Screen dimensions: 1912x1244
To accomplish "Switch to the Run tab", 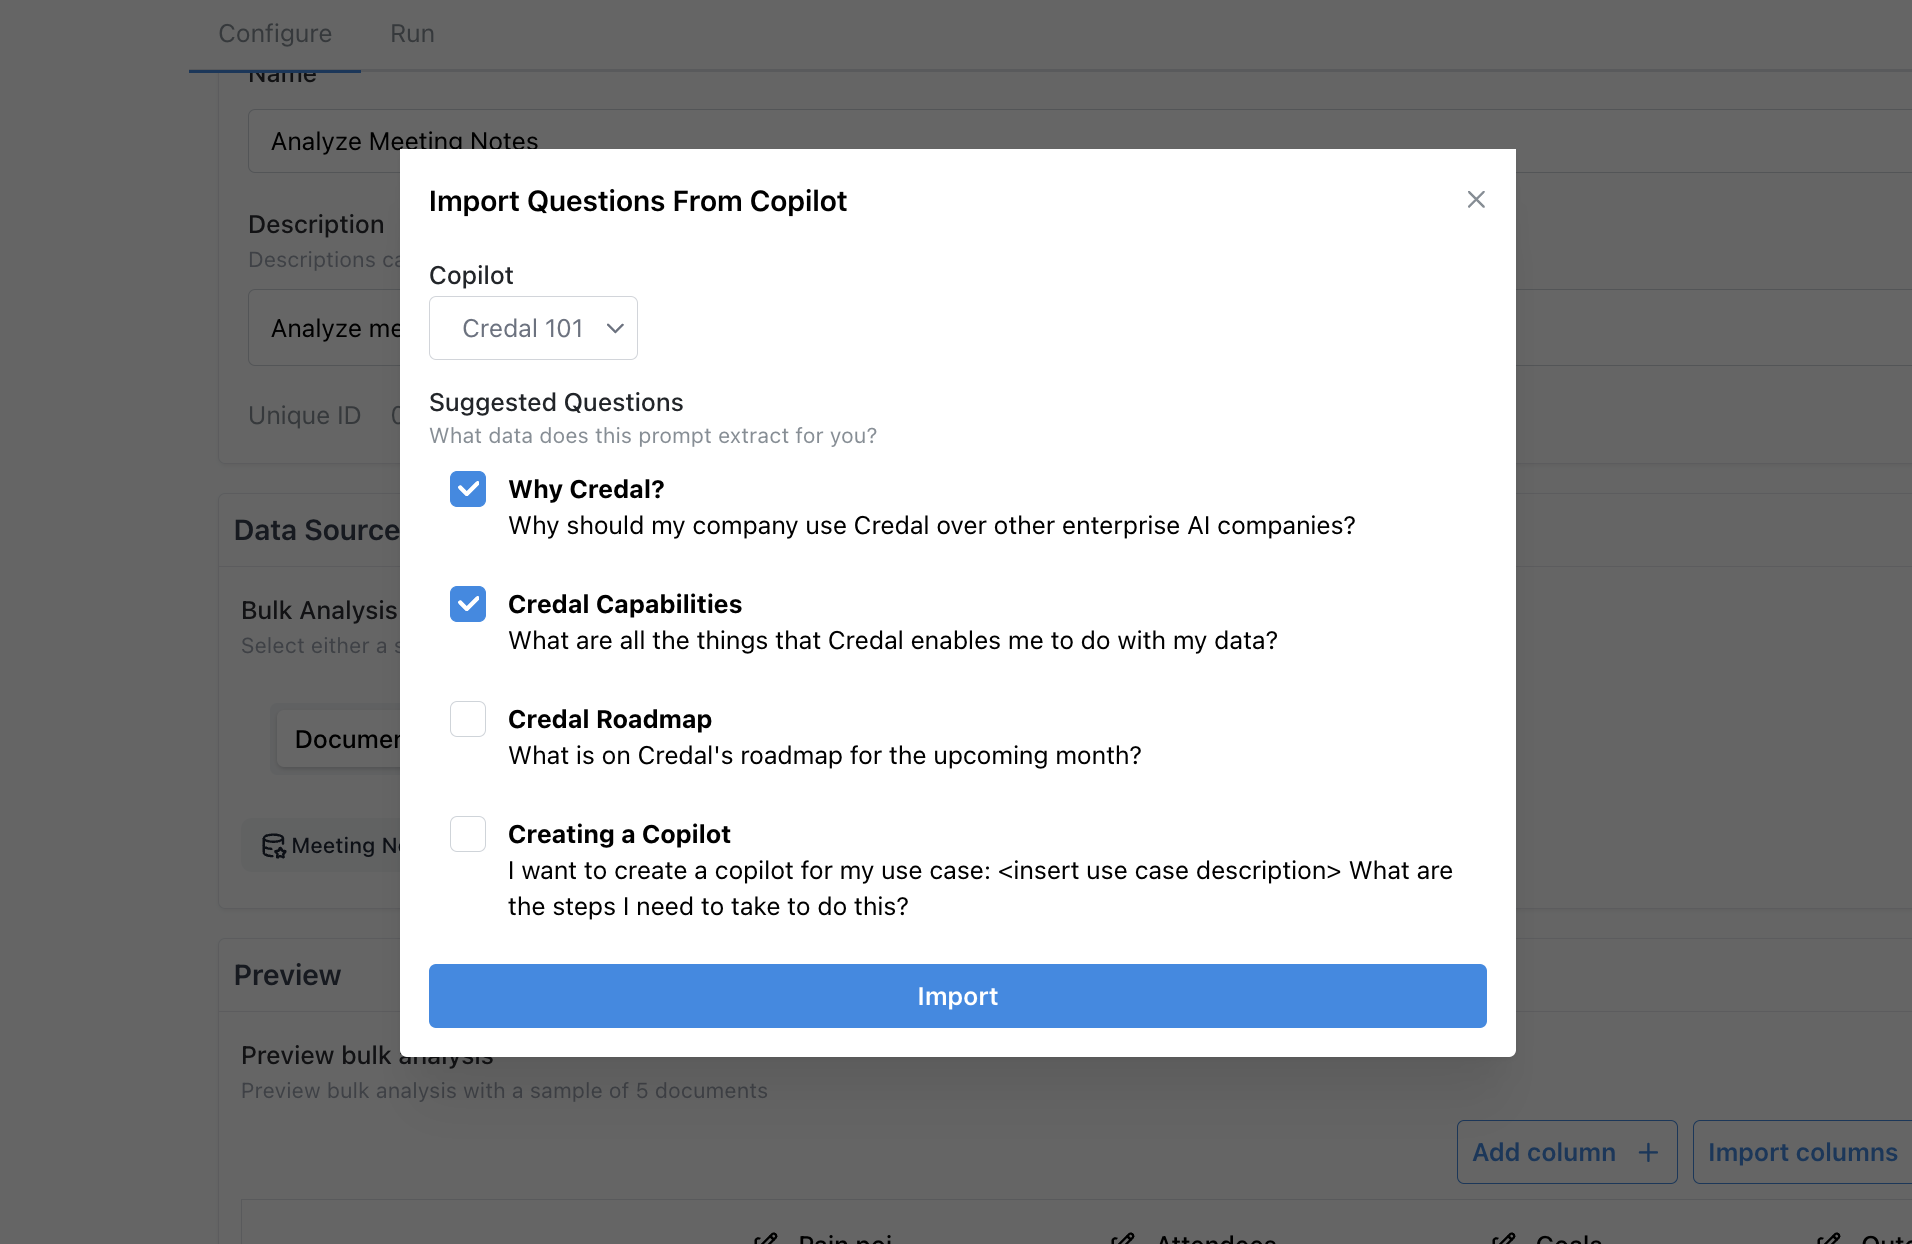I will click(412, 34).
